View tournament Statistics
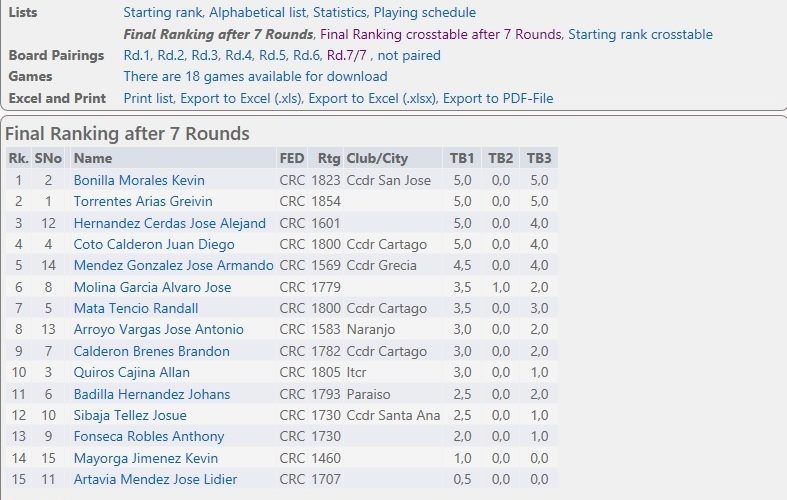Image resolution: width=787 pixels, height=500 pixels. [340, 13]
